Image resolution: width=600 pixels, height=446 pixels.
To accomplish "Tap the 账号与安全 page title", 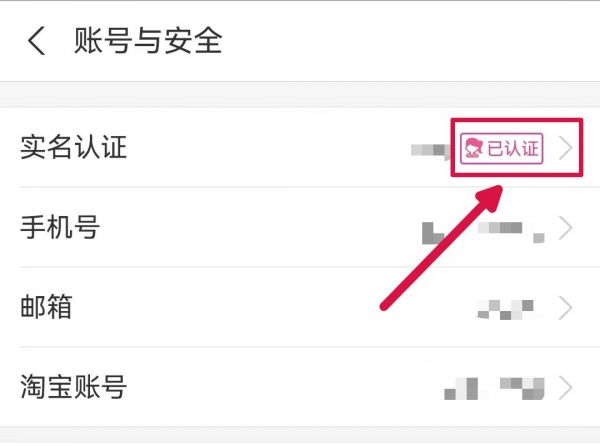I will 148,41.
